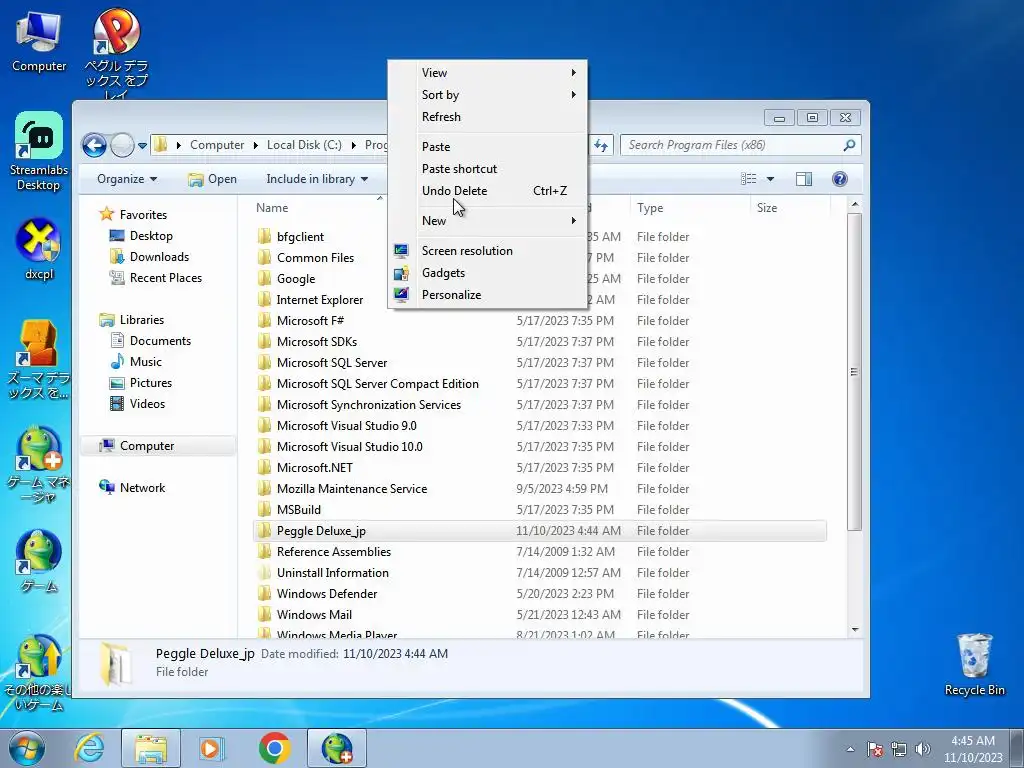1024x768 pixels.
Task: Click the Open toolbar button
Action: tap(212, 179)
